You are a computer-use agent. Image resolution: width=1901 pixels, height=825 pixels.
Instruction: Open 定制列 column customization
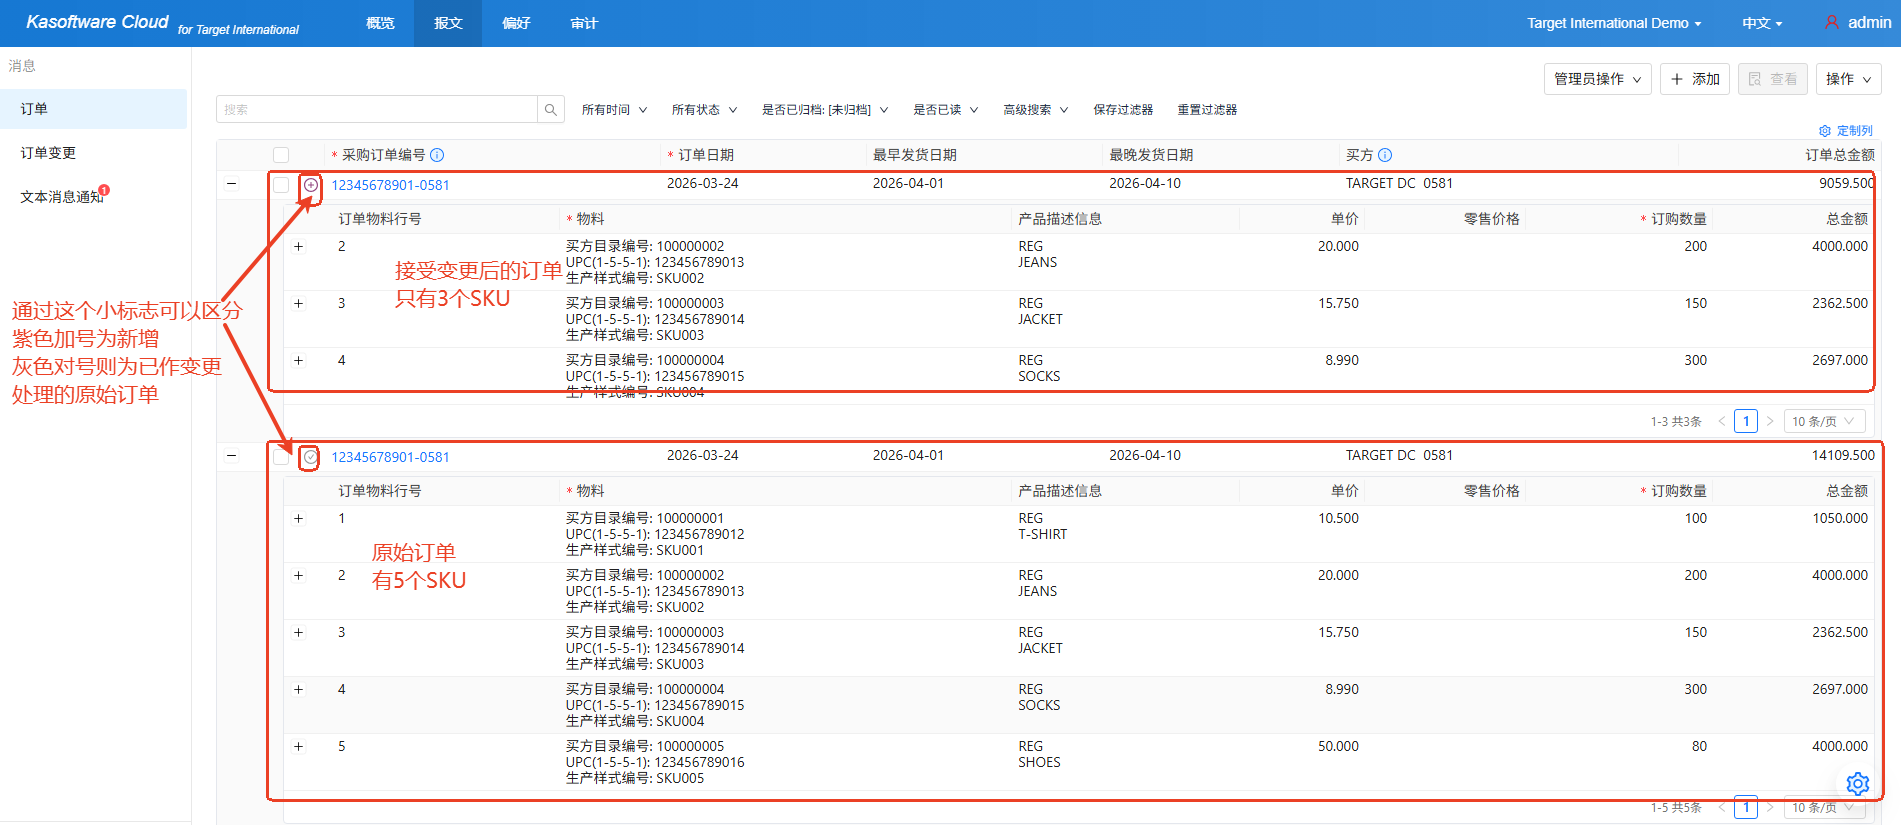(x=1846, y=131)
